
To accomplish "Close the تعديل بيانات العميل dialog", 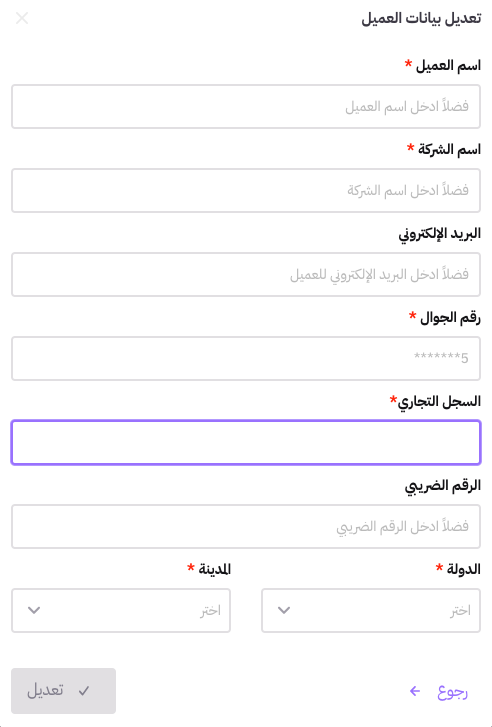I will [x=22, y=19].
